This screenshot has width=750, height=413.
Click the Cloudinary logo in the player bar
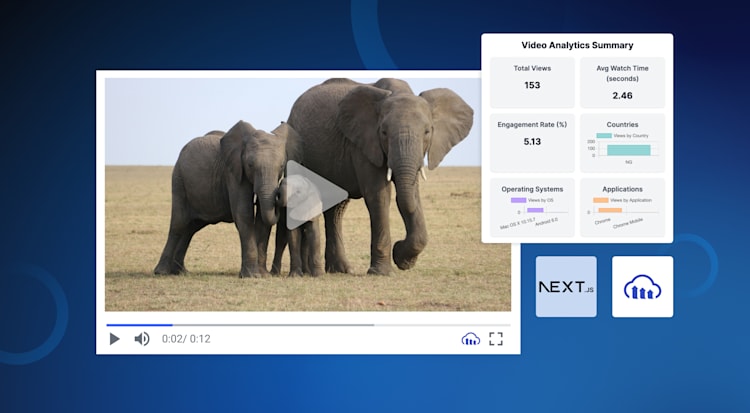point(471,339)
